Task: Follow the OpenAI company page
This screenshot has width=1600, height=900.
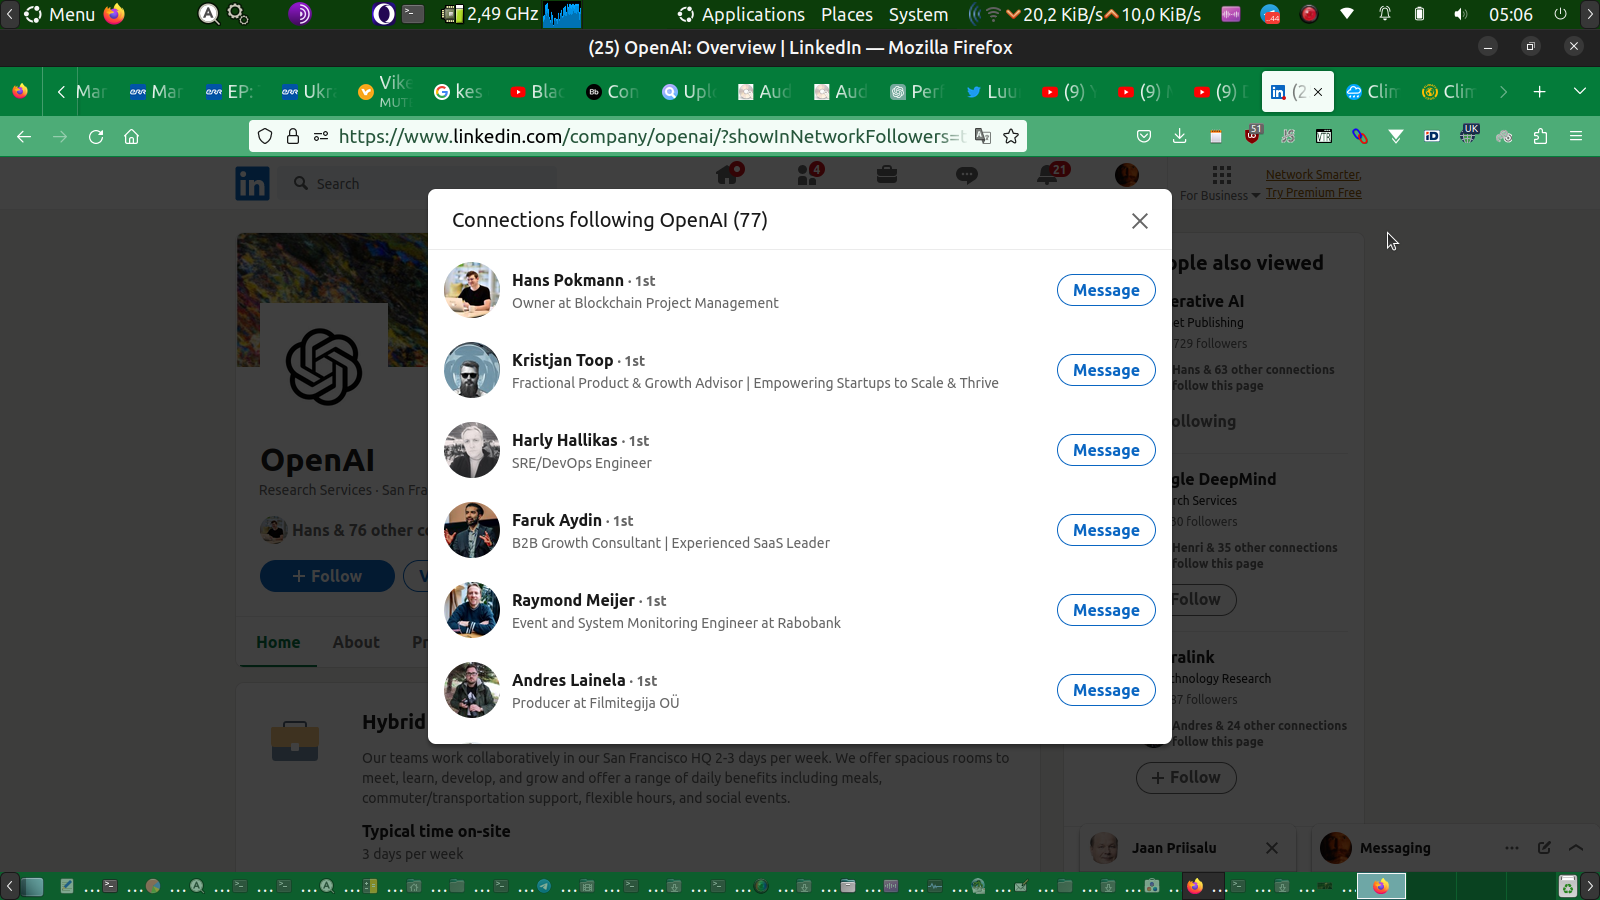Action: coord(327,576)
